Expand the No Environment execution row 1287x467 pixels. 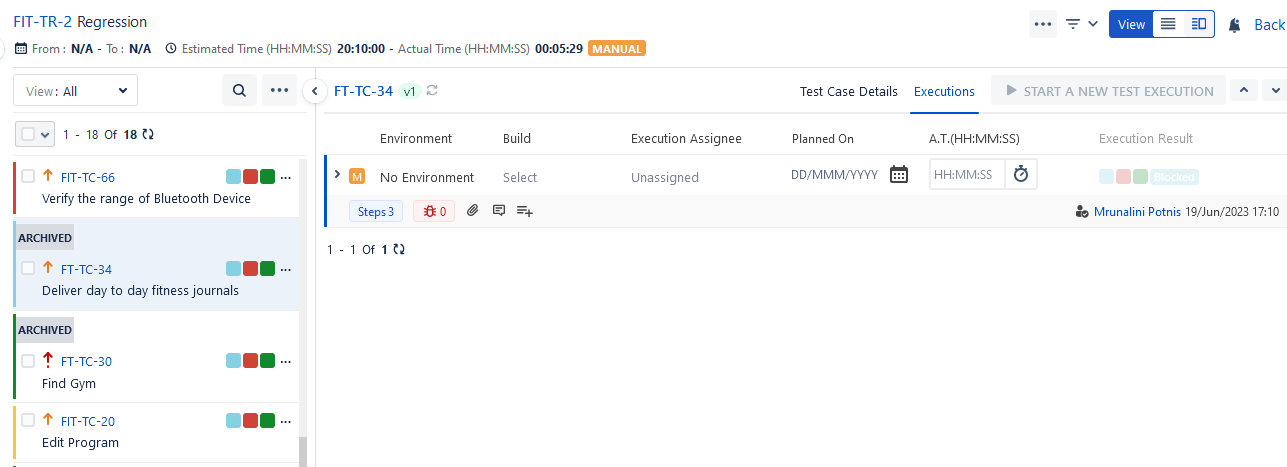click(337, 175)
